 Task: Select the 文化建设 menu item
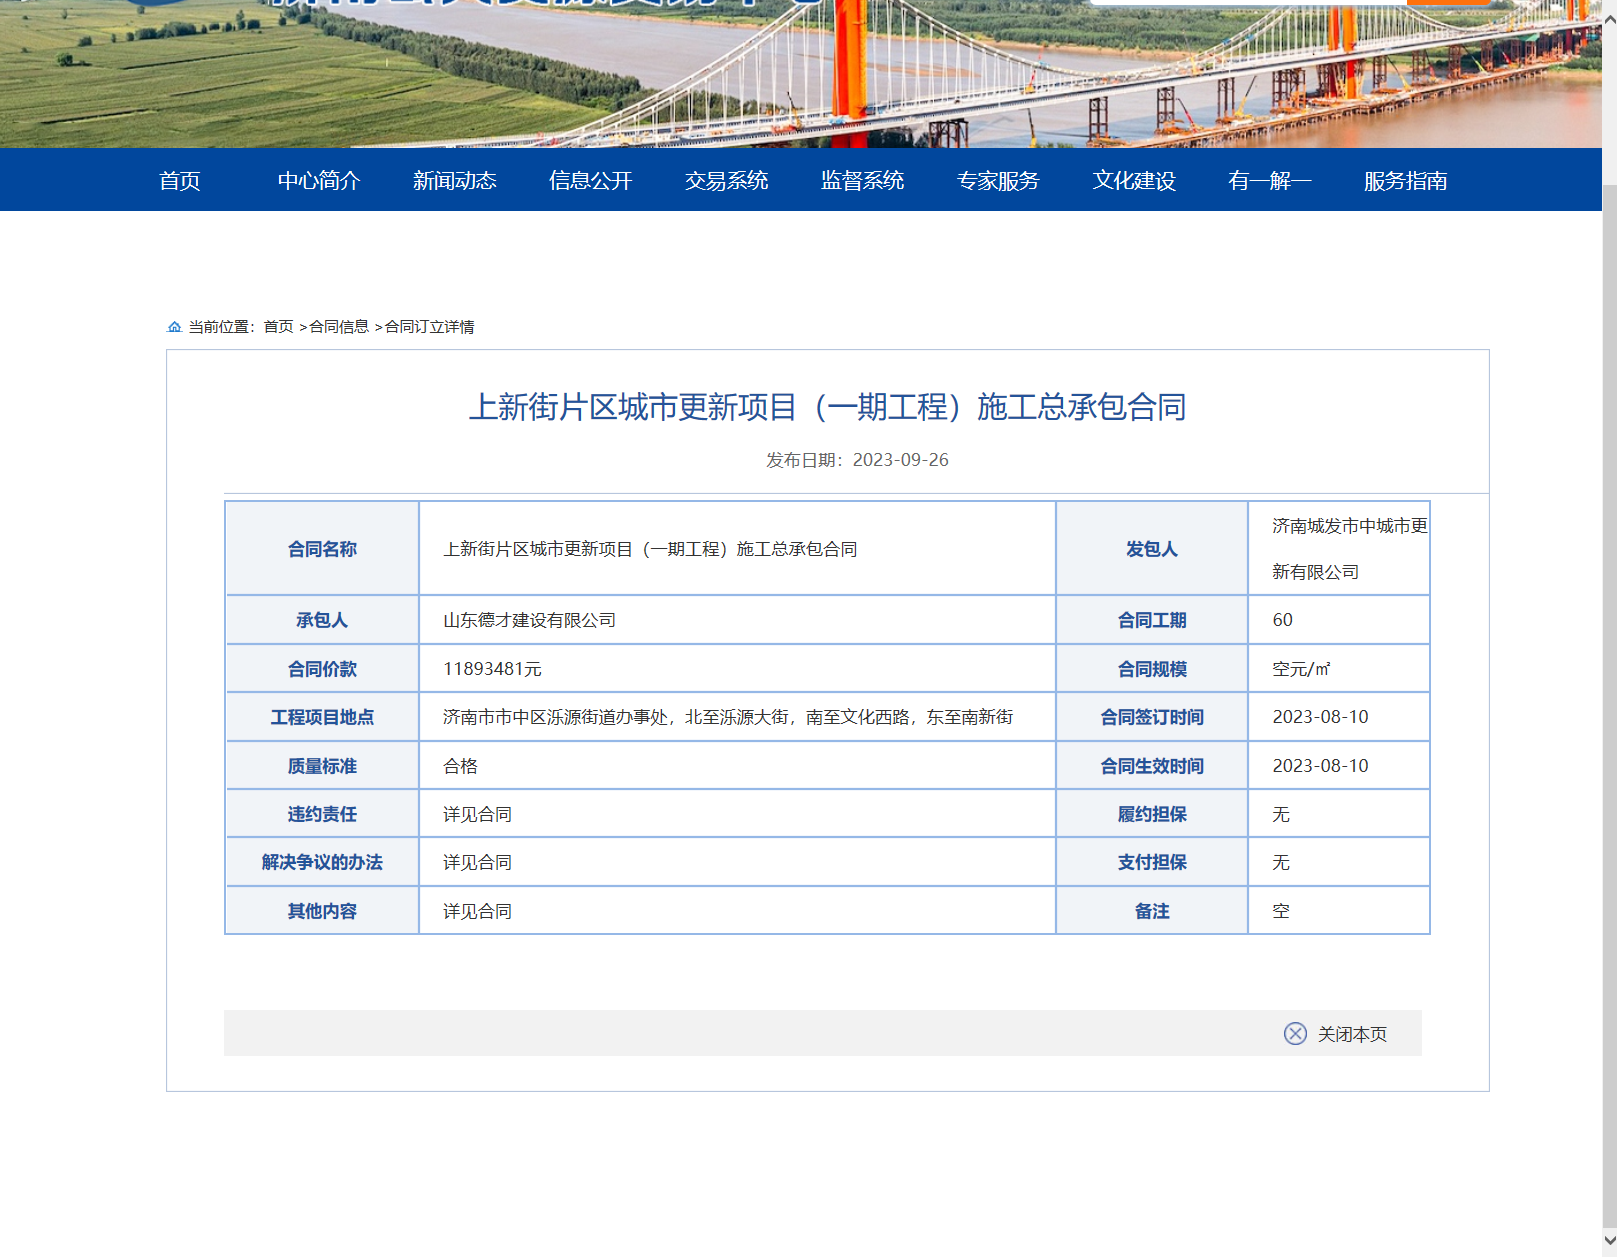click(1134, 181)
